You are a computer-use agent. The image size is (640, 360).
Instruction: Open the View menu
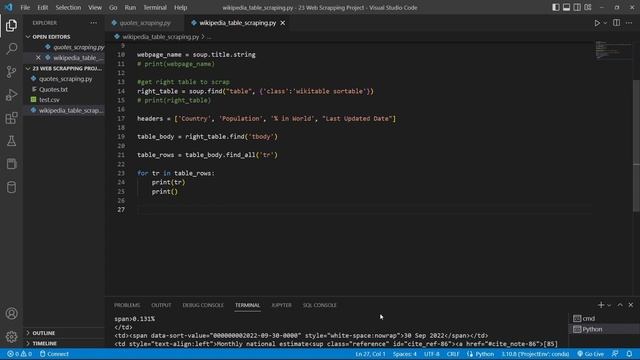point(95,7)
